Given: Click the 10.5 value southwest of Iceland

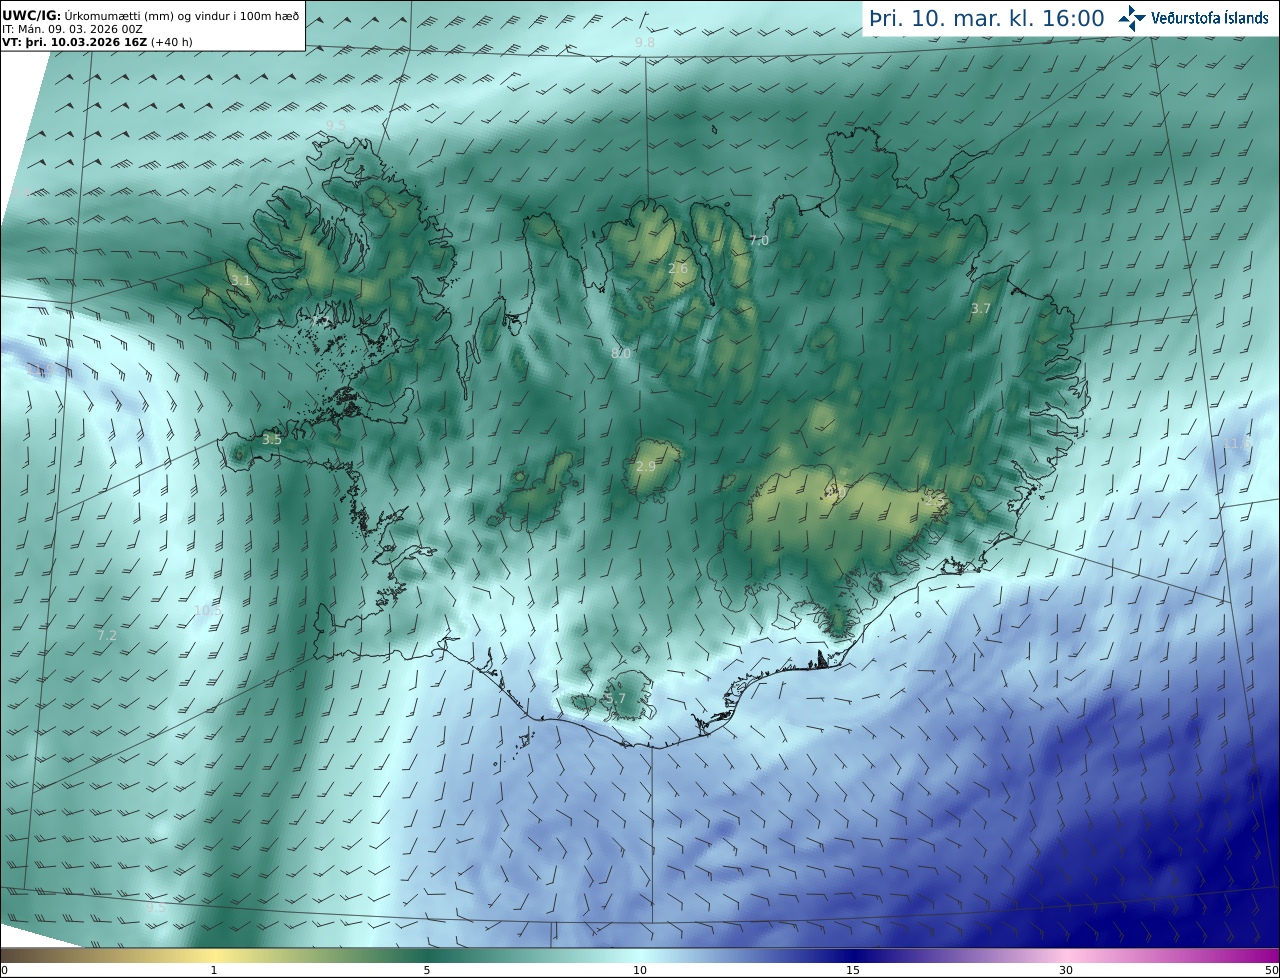Looking at the screenshot, I should click(x=207, y=610).
